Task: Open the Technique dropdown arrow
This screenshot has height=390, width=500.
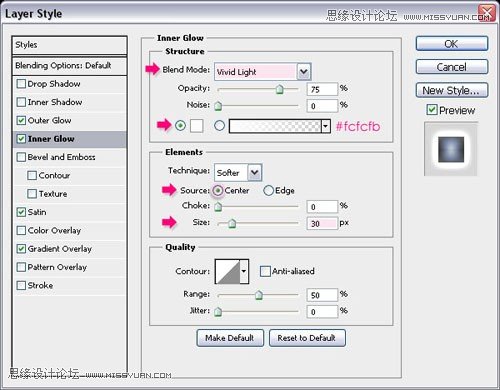Action: (x=255, y=172)
